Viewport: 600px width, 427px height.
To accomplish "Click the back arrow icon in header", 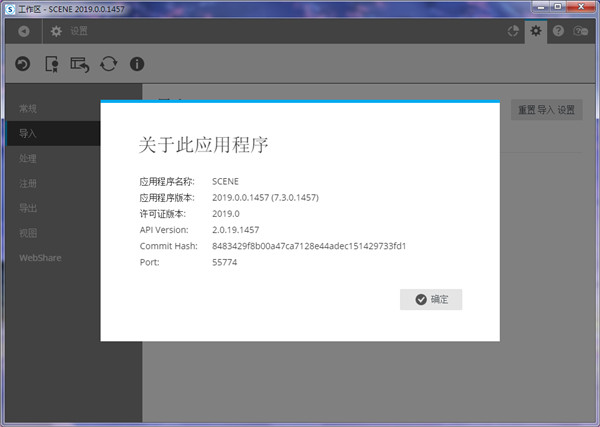I will coord(23,32).
